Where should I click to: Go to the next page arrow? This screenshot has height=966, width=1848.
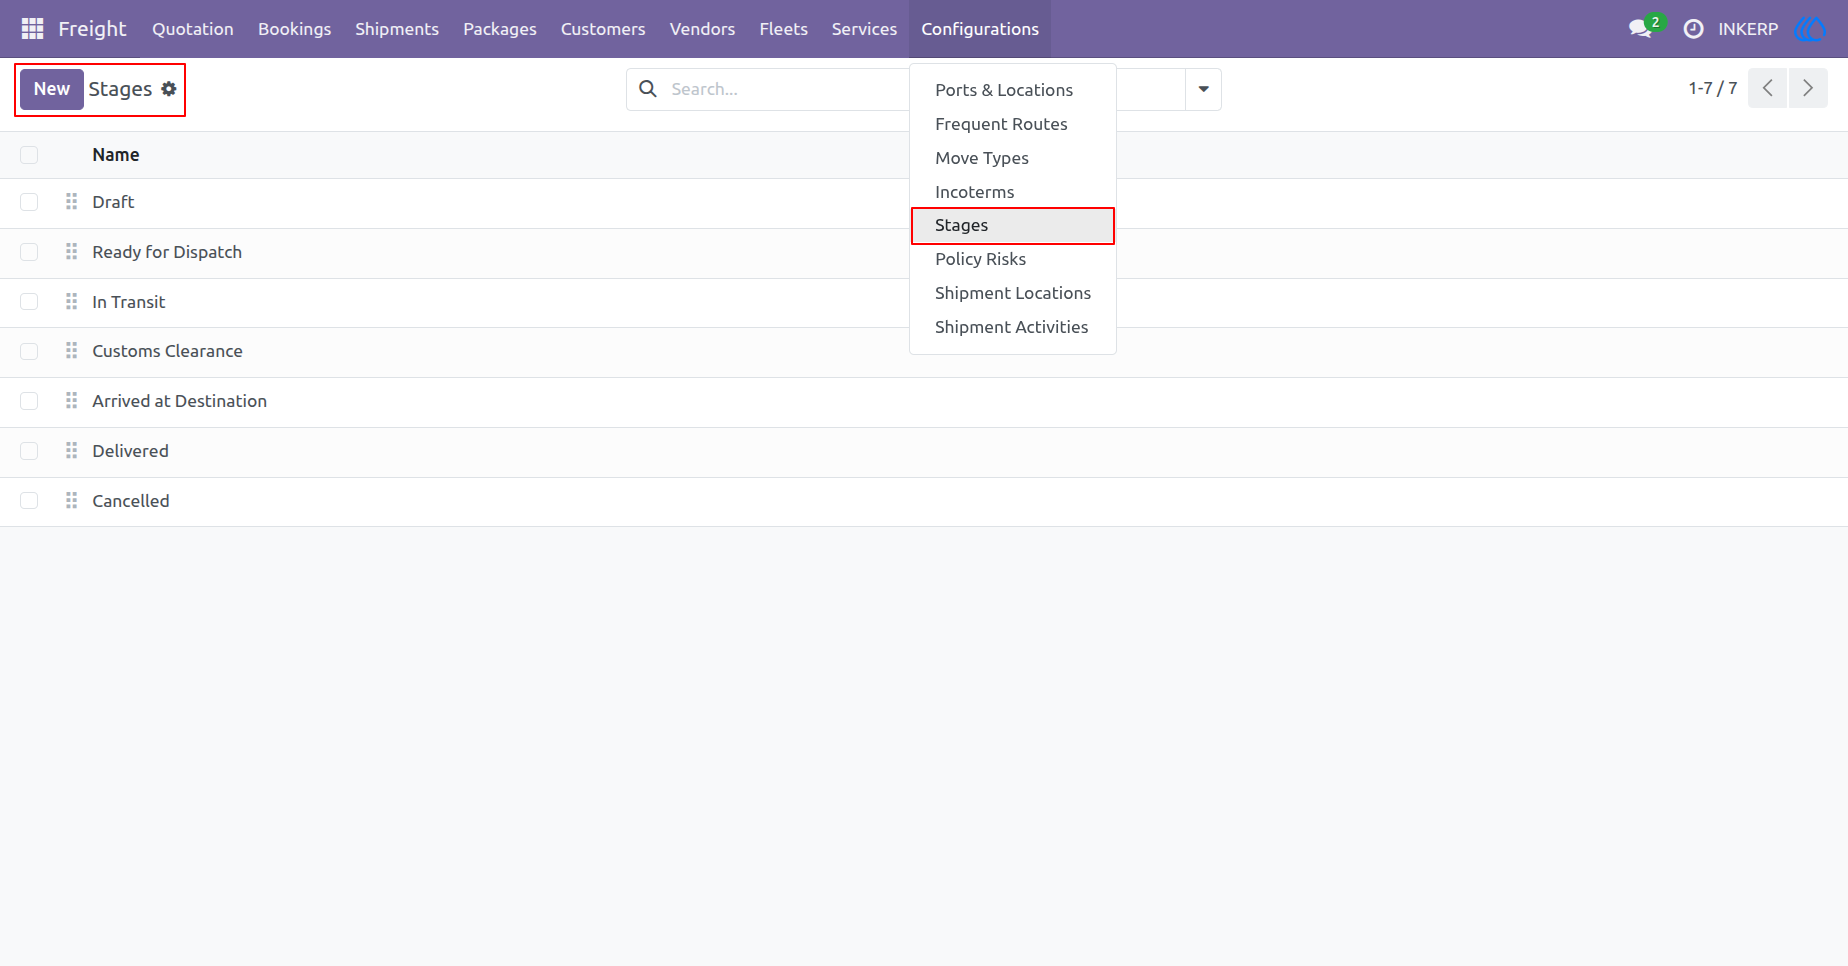click(1808, 88)
